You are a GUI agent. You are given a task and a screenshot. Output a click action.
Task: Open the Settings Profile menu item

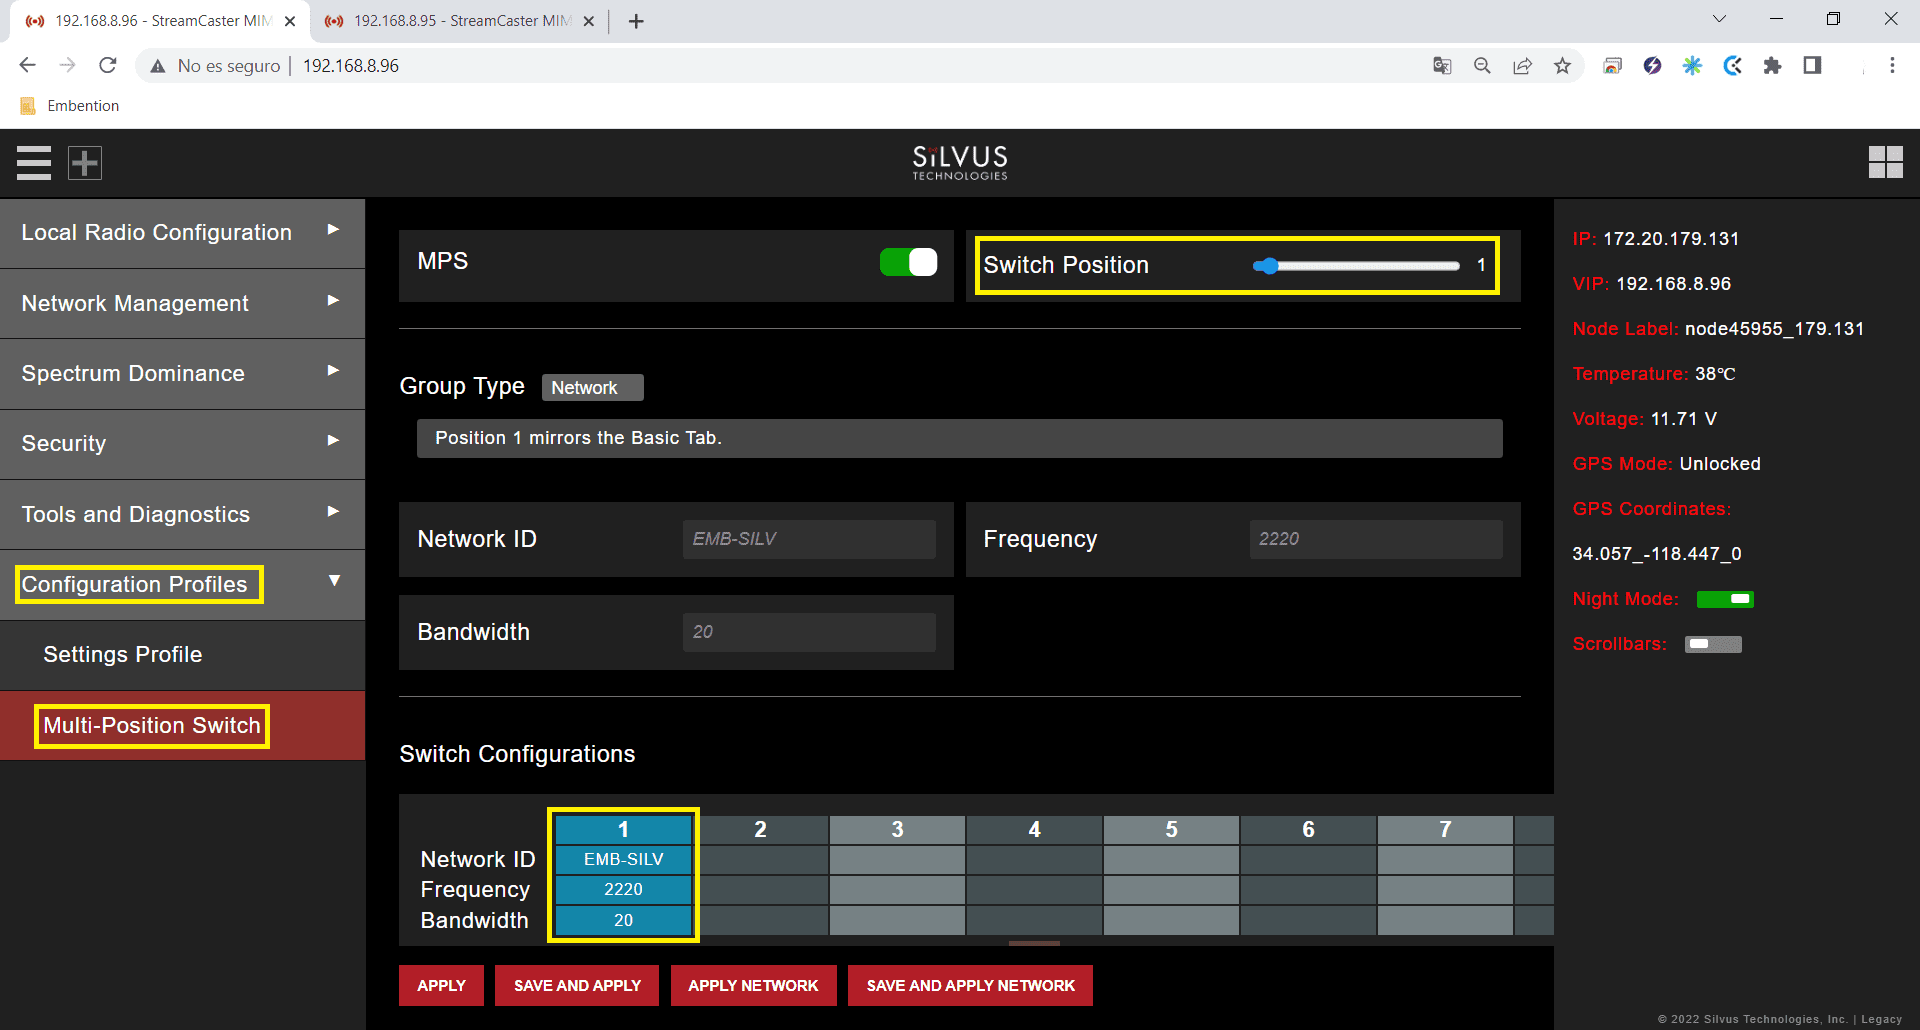click(123, 655)
